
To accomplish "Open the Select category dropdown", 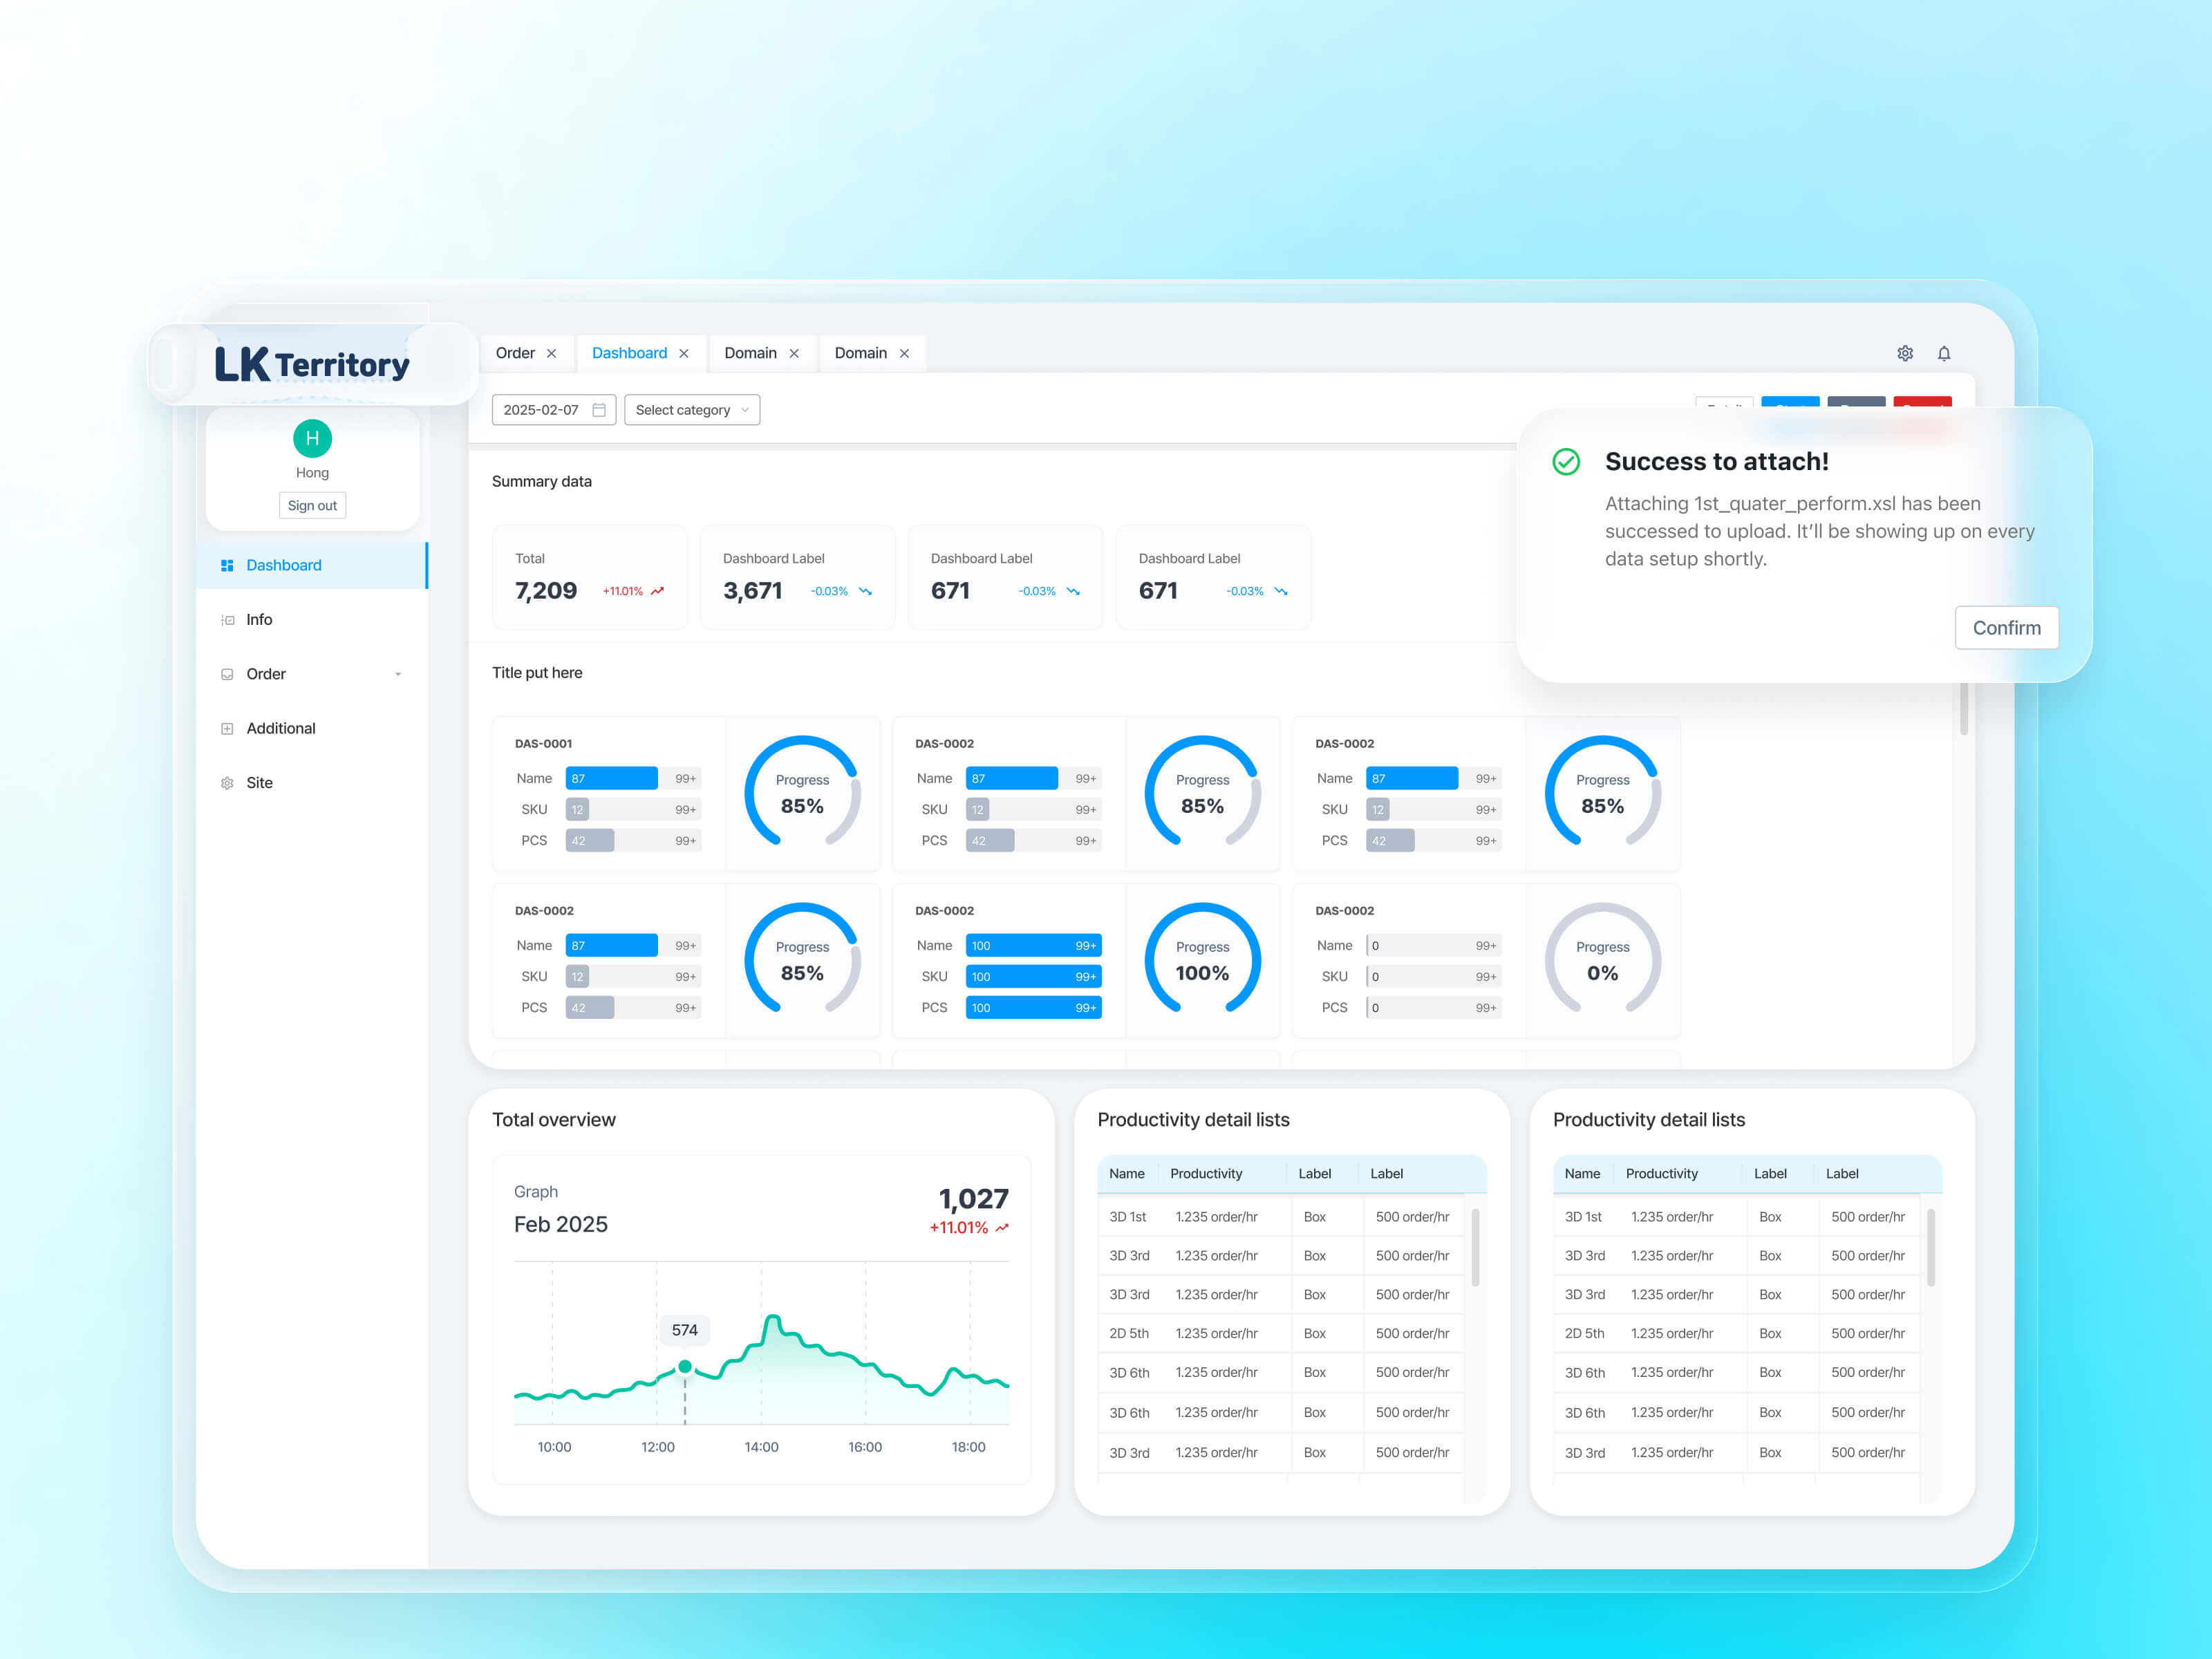I will [692, 410].
